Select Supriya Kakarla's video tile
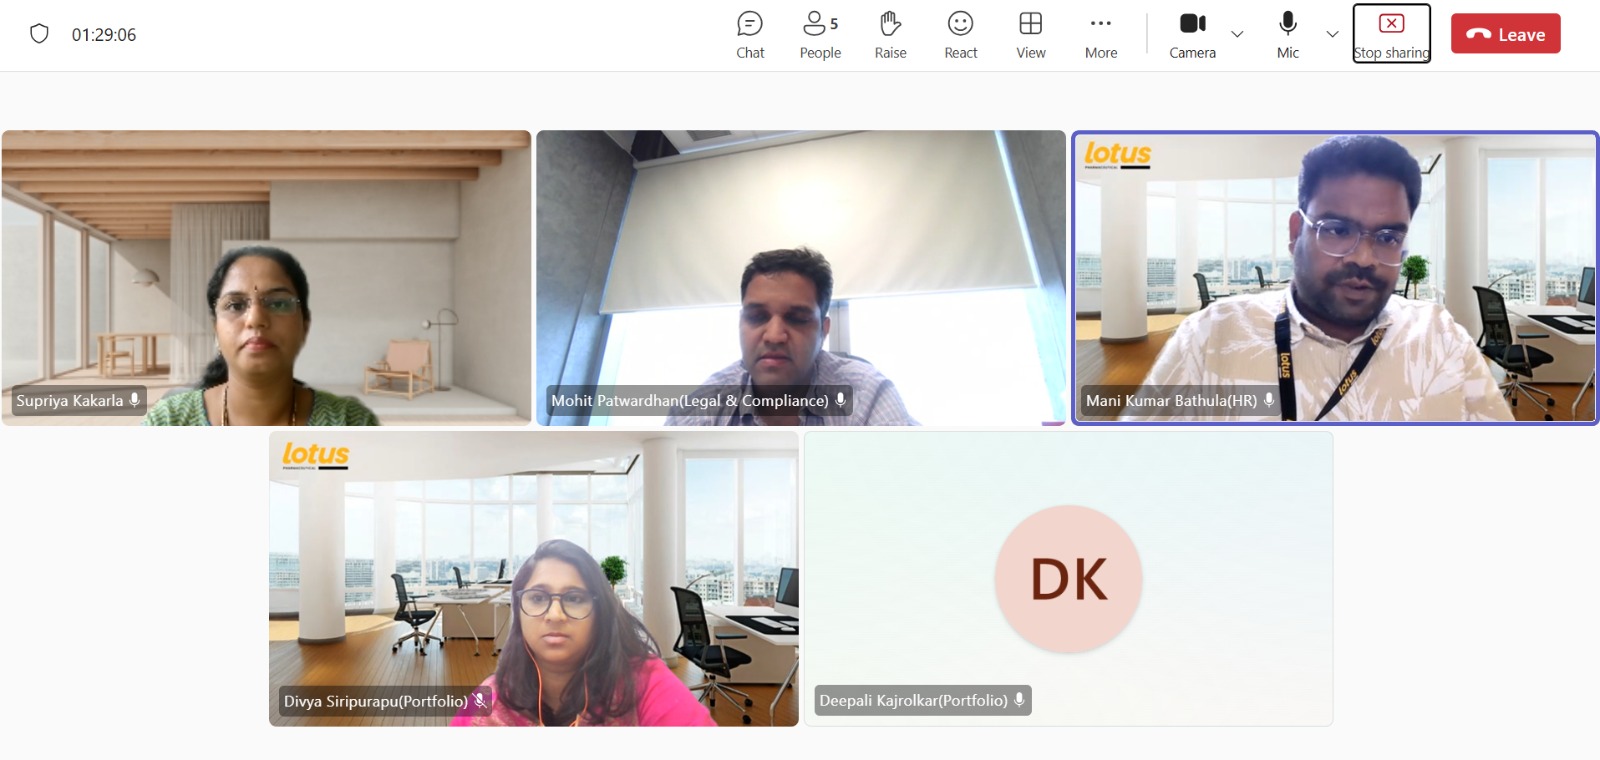Screen dimensions: 1600x760 point(266,278)
